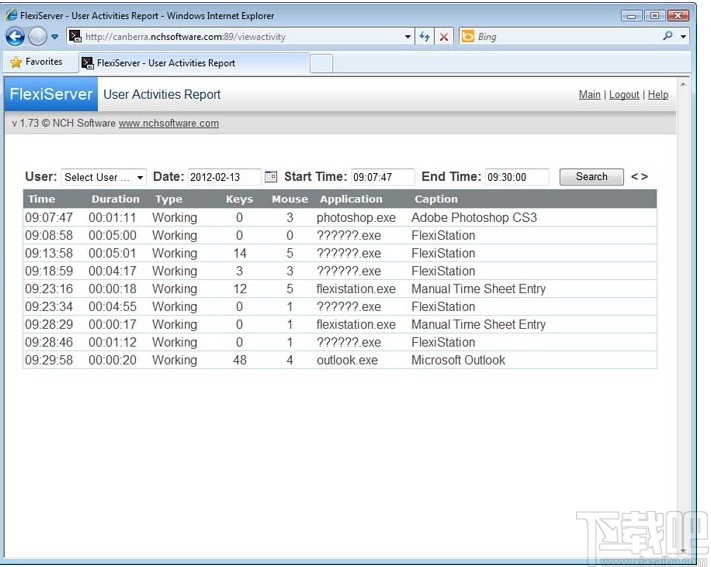Select the Microsoft Outlook caption
The width and height of the screenshot is (711, 567).
point(458,360)
